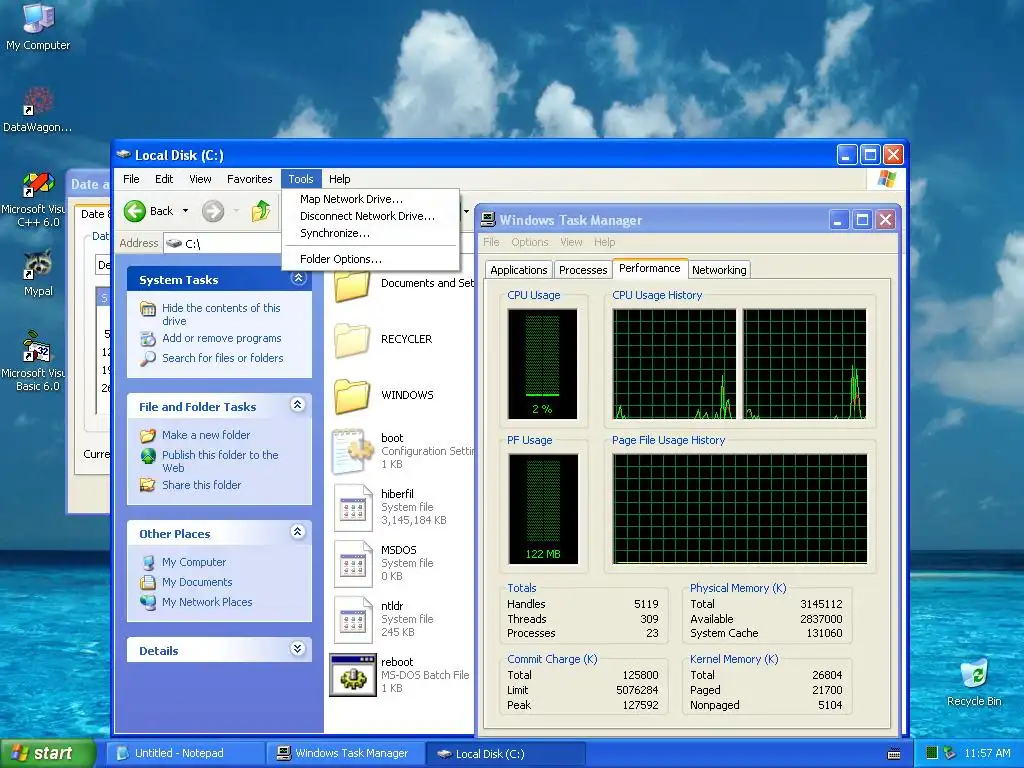
Task: Open the Options menu in Task Manager
Action: coord(530,242)
